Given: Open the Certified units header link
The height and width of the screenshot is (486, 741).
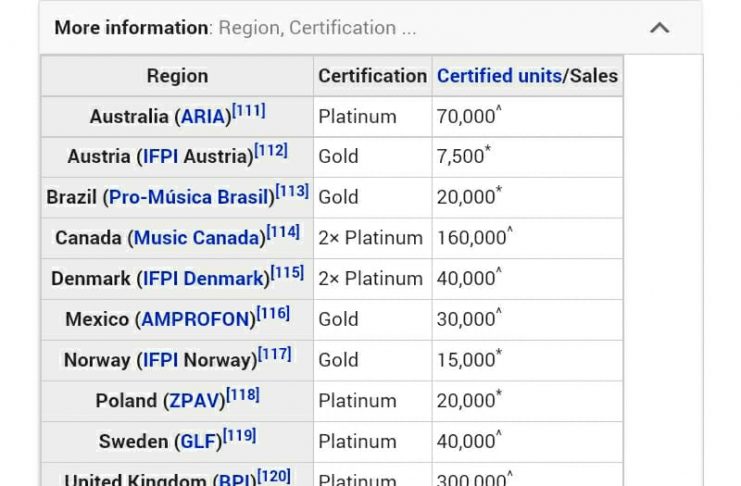Looking at the screenshot, I should tap(499, 75).
